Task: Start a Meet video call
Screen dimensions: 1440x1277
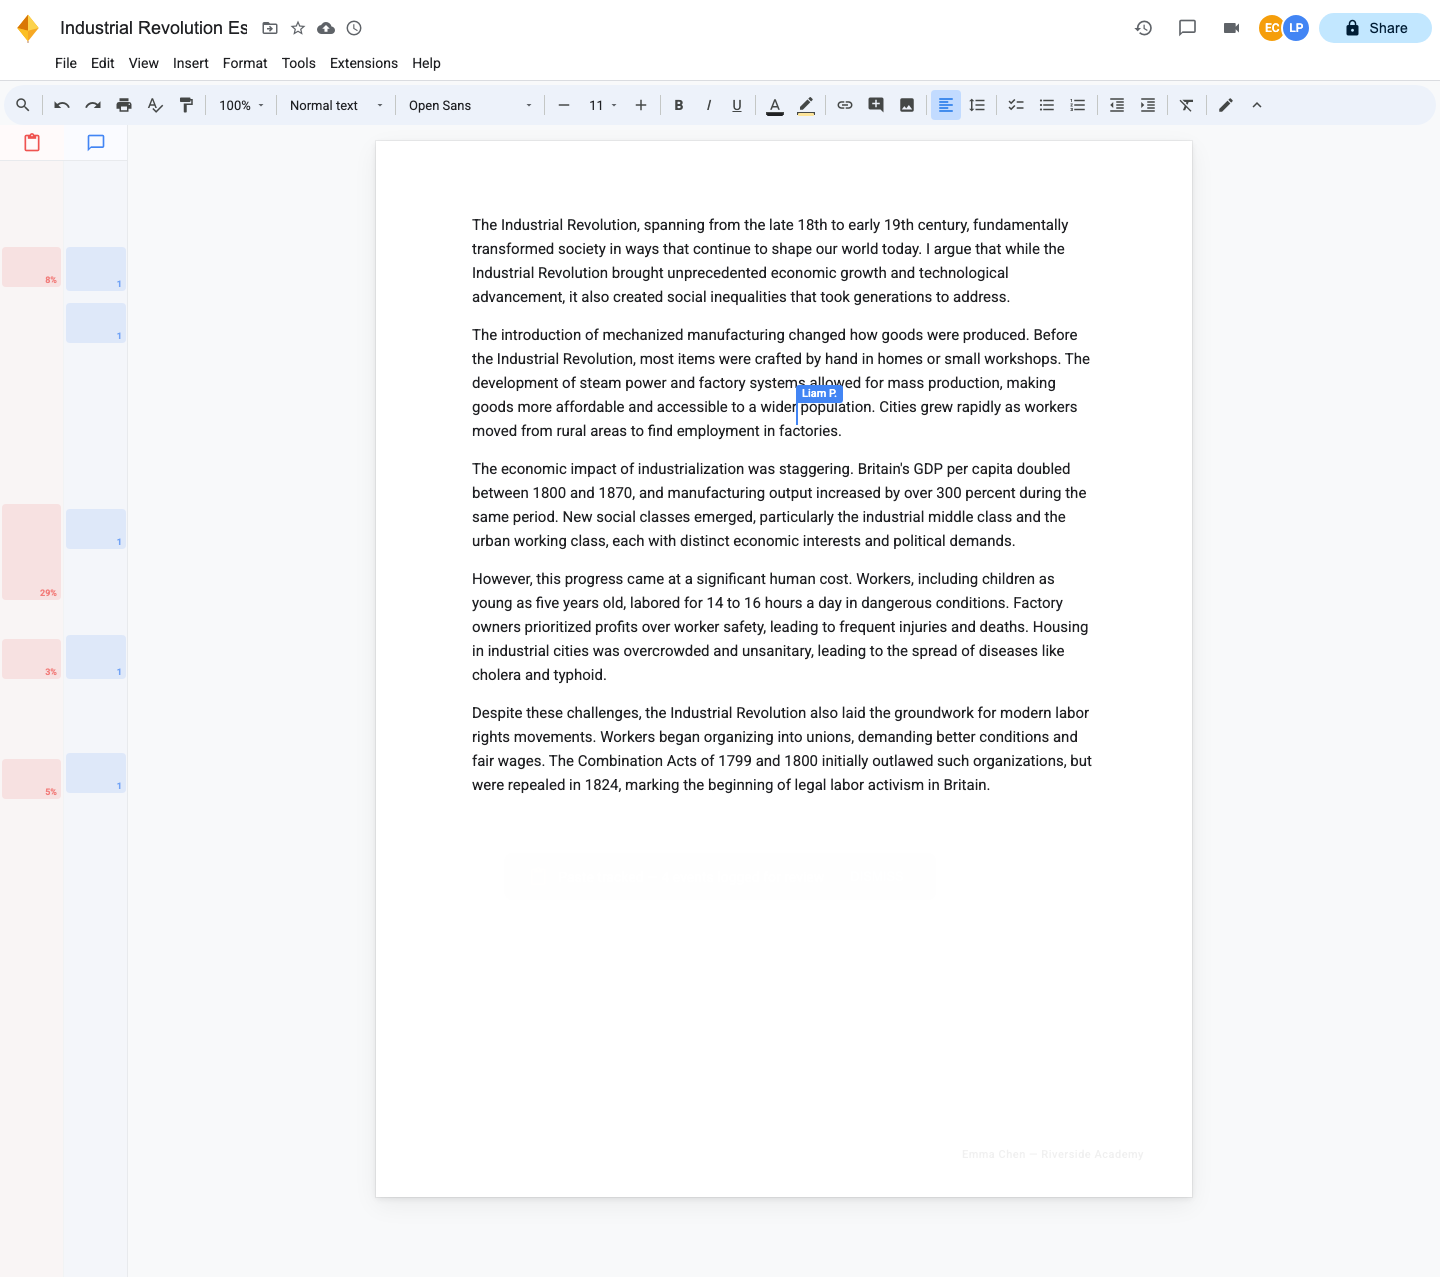Action: point(1231,28)
